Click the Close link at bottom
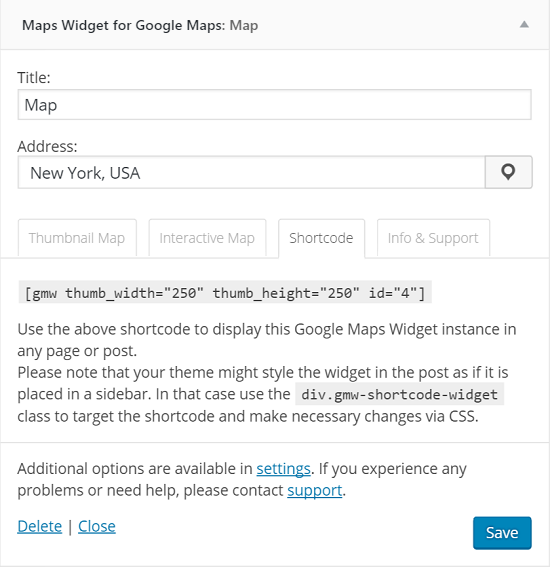Screen dimensions: 550x567 97,526
